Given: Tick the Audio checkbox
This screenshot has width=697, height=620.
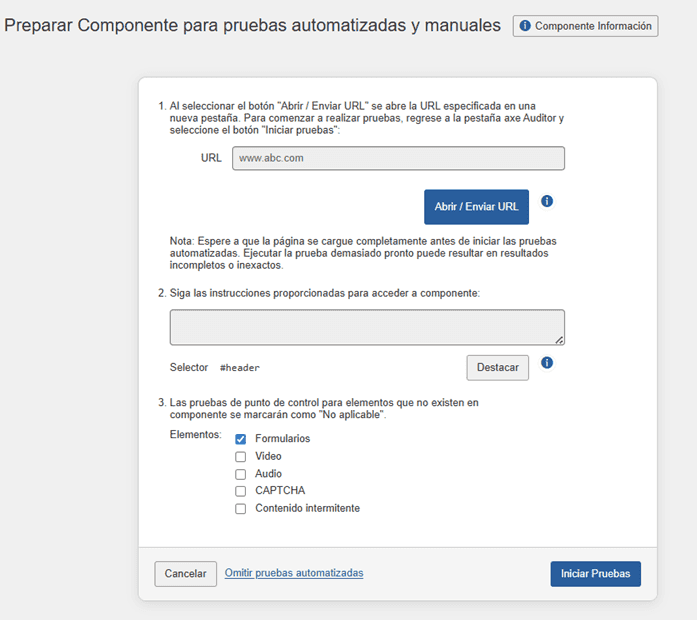Looking at the screenshot, I should click(240, 474).
